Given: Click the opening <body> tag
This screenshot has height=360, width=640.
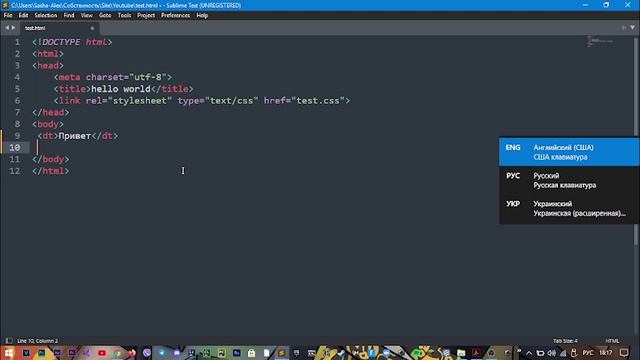Looking at the screenshot, I should click(x=48, y=124).
